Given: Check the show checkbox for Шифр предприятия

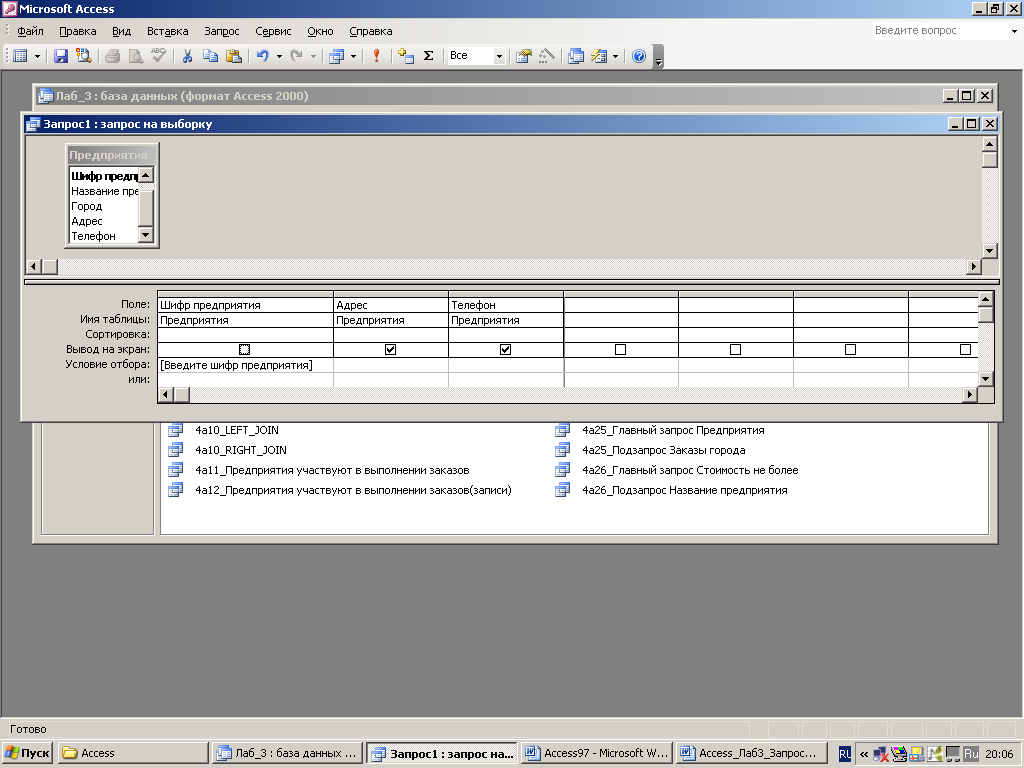Looking at the screenshot, I should (245, 350).
